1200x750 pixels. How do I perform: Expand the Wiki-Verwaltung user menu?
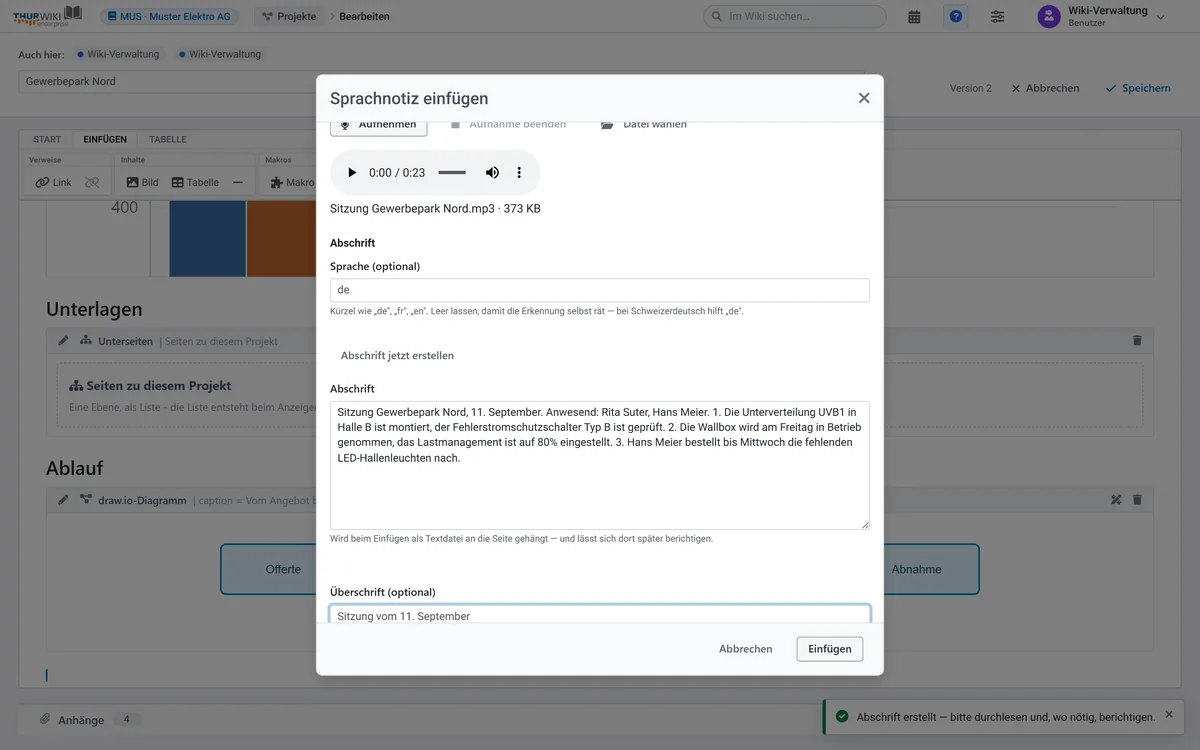click(x=1160, y=17)
